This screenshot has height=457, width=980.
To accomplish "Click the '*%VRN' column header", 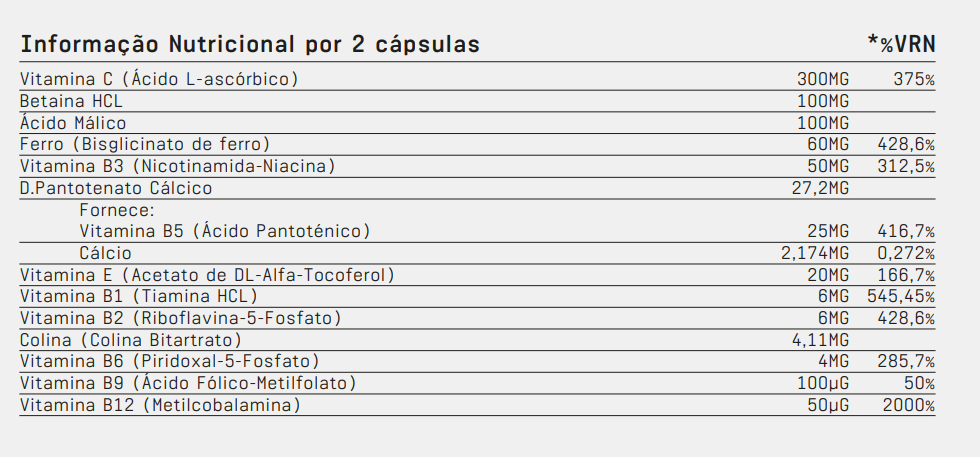I will 901,45.
